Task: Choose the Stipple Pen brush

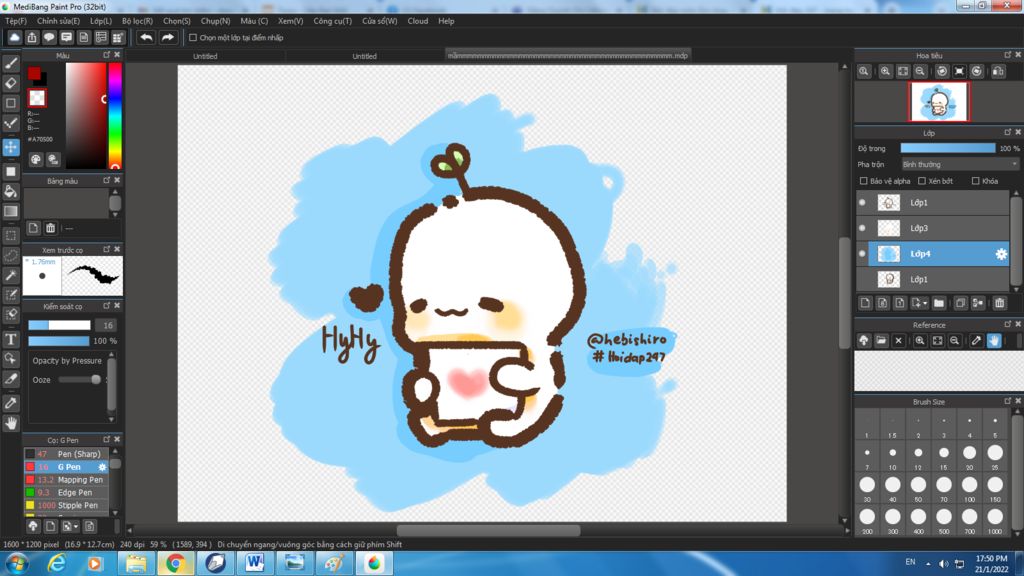Action: (67, 505)
